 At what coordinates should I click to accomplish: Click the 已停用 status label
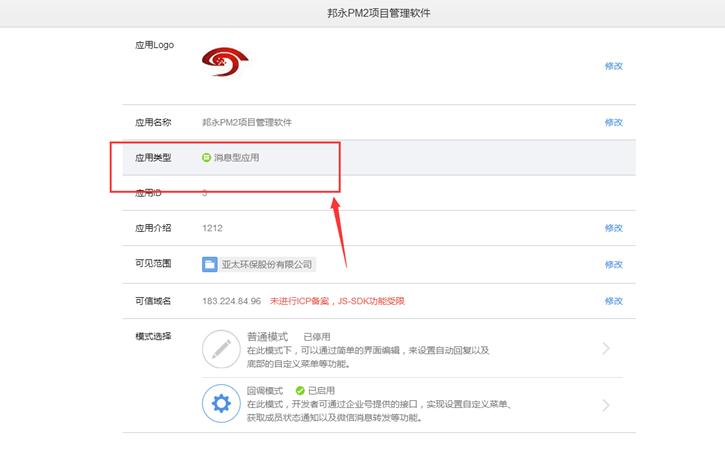(x=316, y=337)
